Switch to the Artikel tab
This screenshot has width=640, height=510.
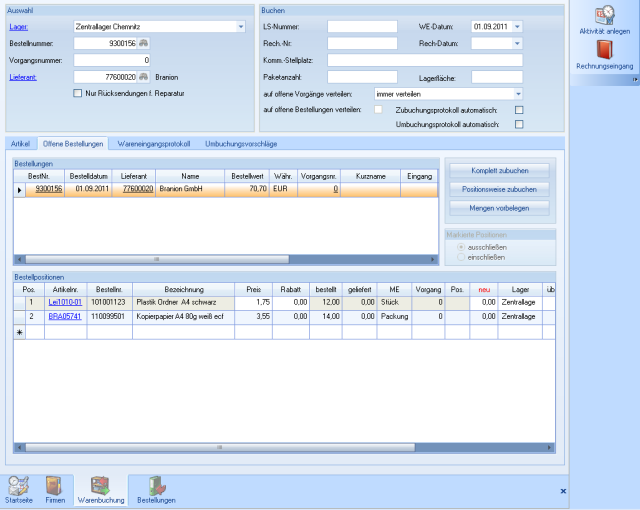point(20,145)
